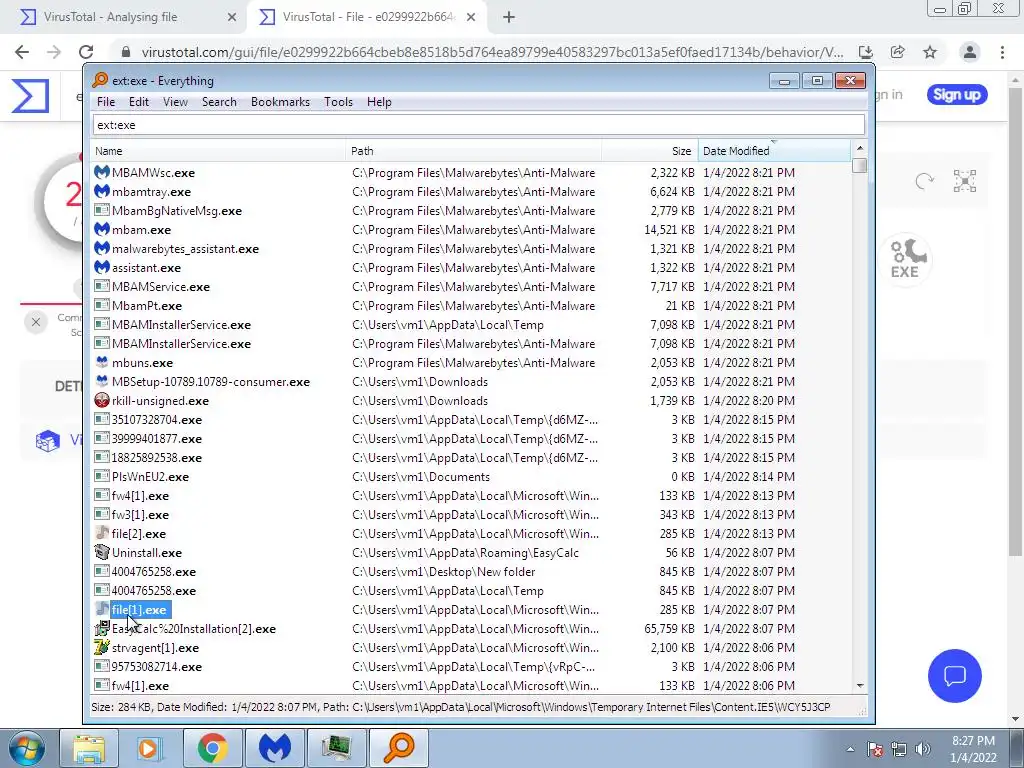Select the MbamPt.exe row
Image resolution: width=1024 pixels, height=768 pixels.
(470, 305)
